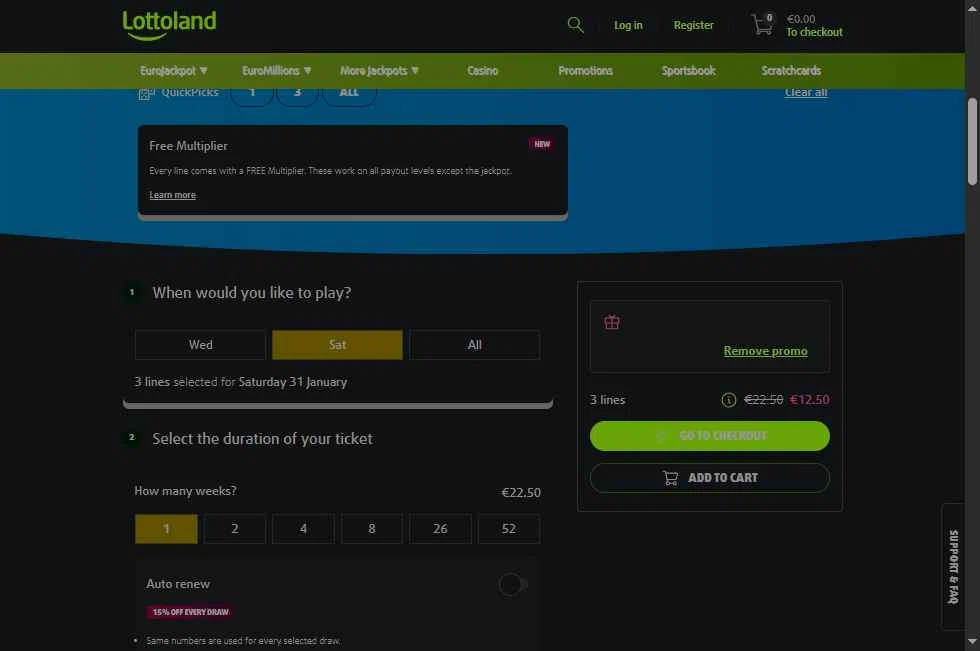This screenshot has width=980, height=651.
Task: Click the scrollbar down arrow
Action: coord(972,642)
